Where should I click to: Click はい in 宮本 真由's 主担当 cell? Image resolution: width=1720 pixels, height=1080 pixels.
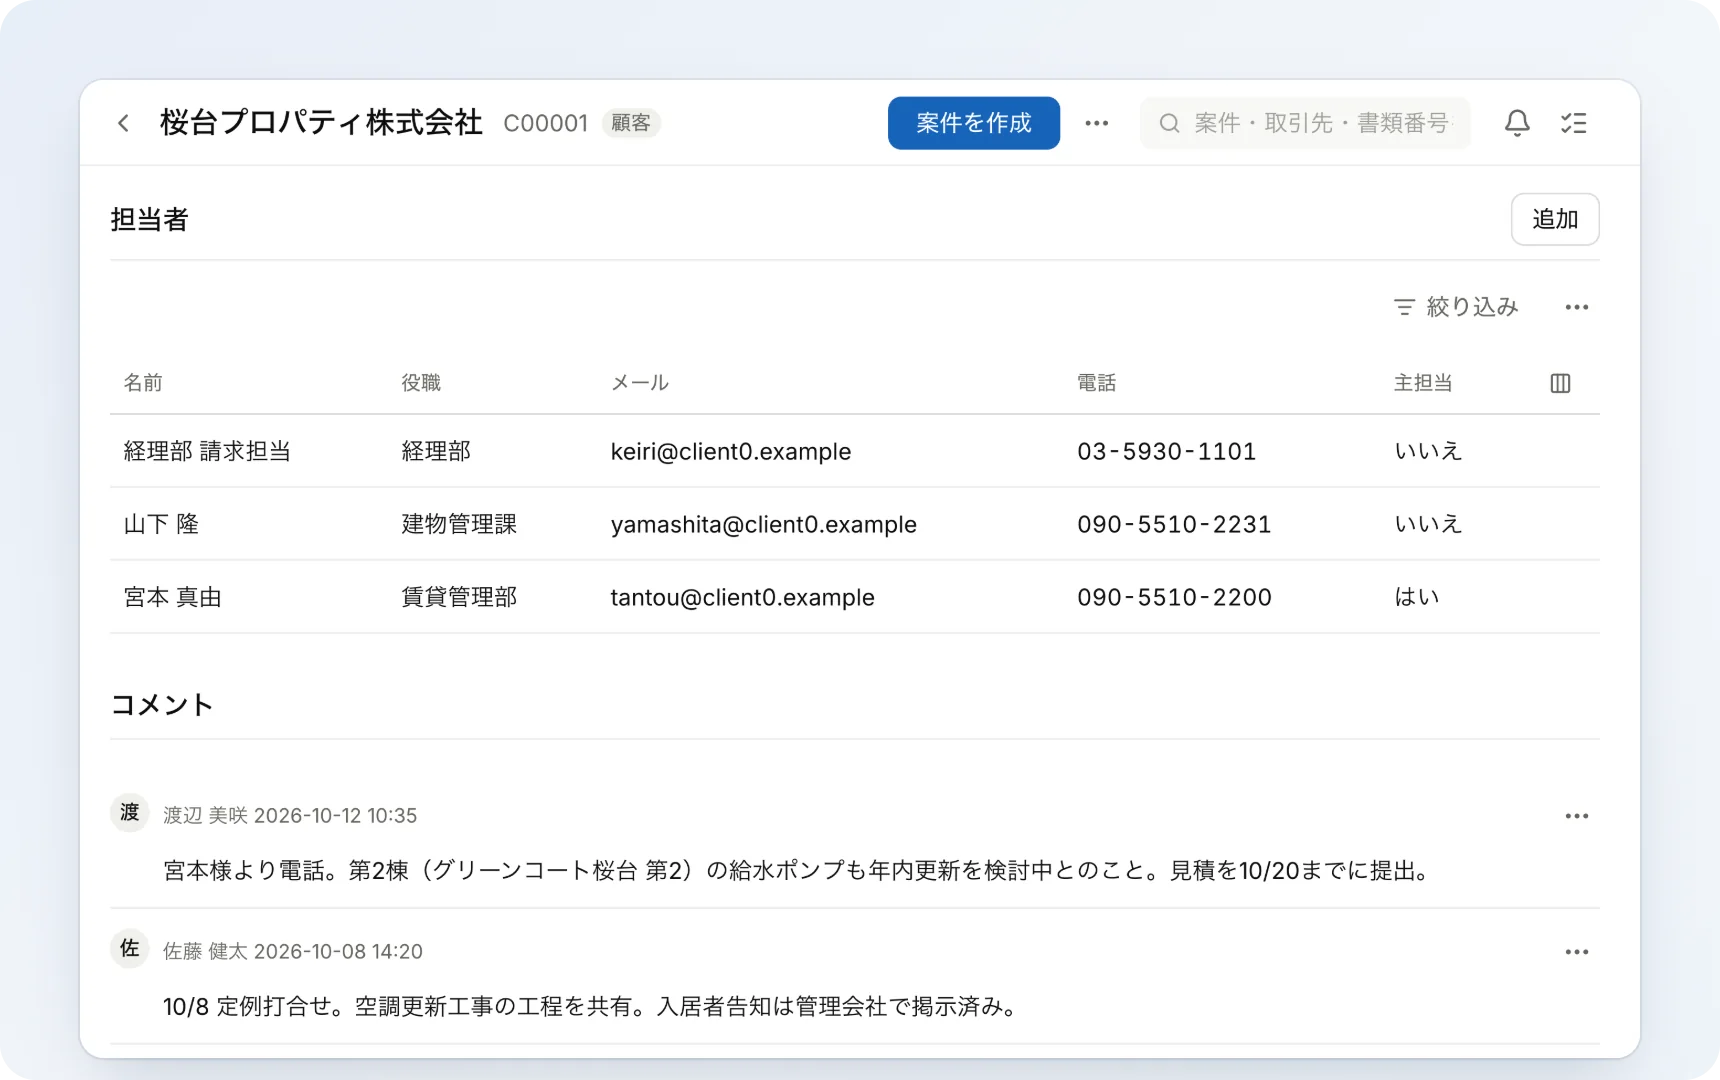click(x=1417, y=597)
